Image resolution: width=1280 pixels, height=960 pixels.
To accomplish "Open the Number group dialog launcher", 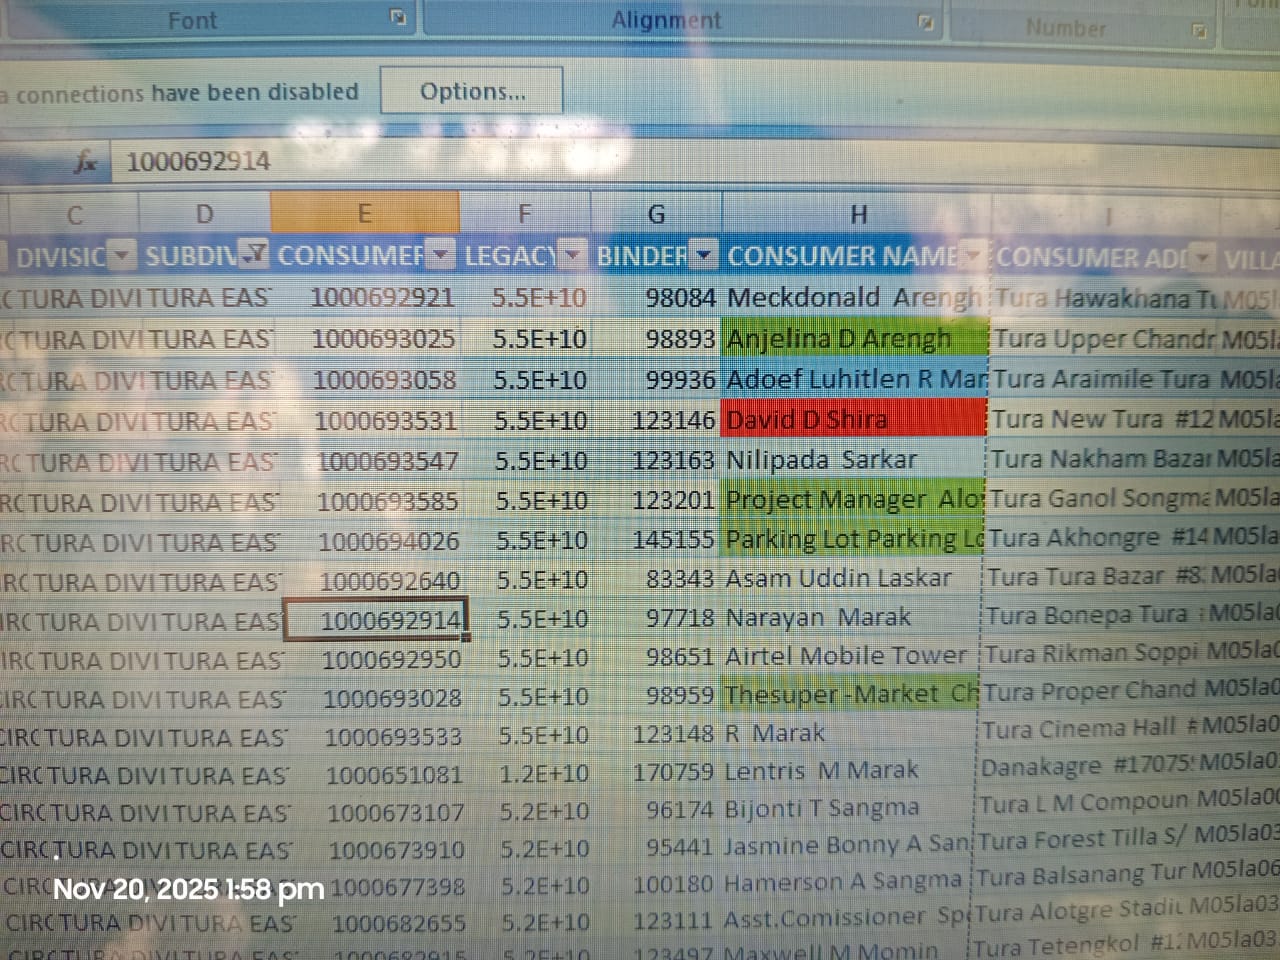I will click(x=1199, y=31).
